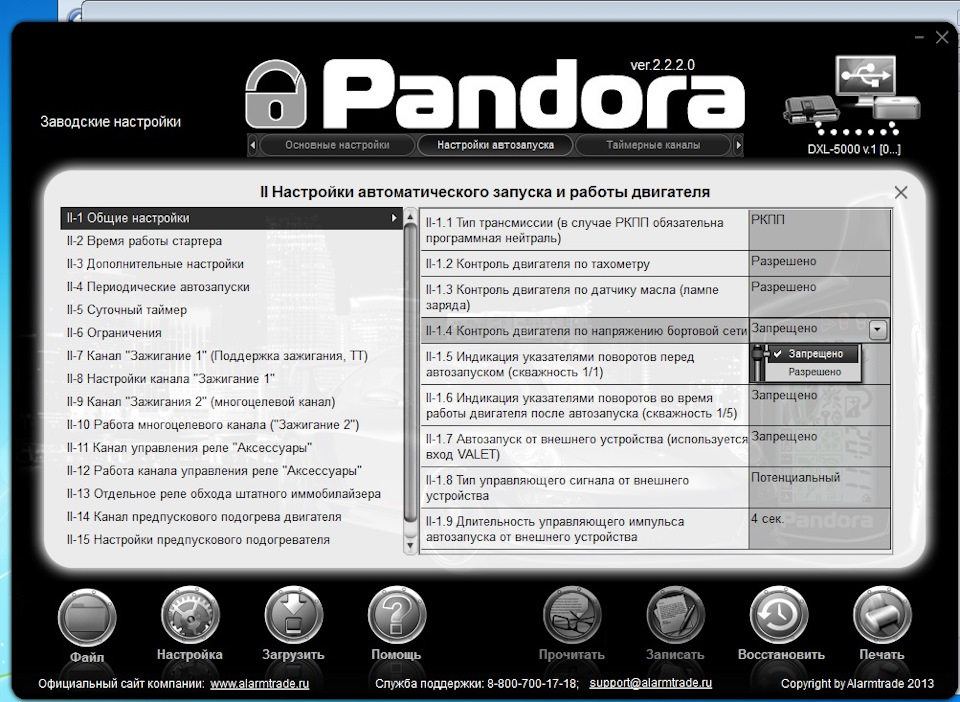Click the Загрузить download icon
This screenshot has height=702, width=960.
(293, 616)
